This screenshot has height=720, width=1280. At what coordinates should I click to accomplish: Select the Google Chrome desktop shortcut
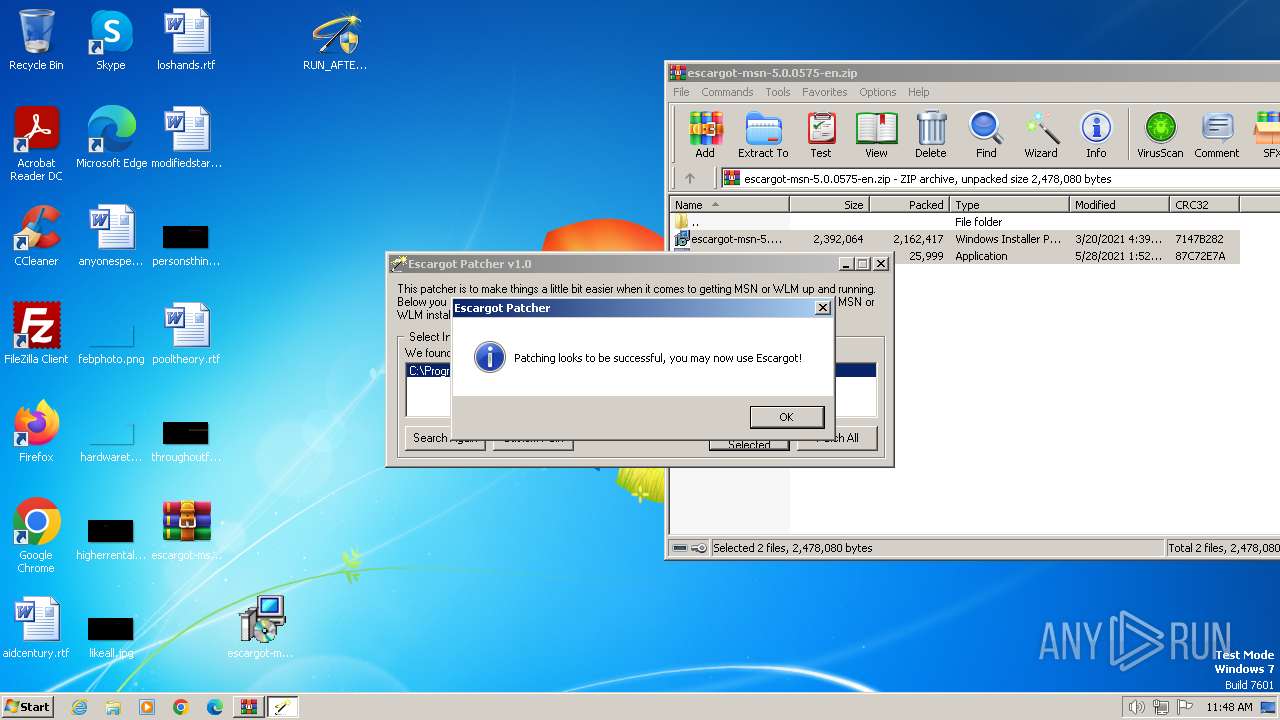click(36, 537)
